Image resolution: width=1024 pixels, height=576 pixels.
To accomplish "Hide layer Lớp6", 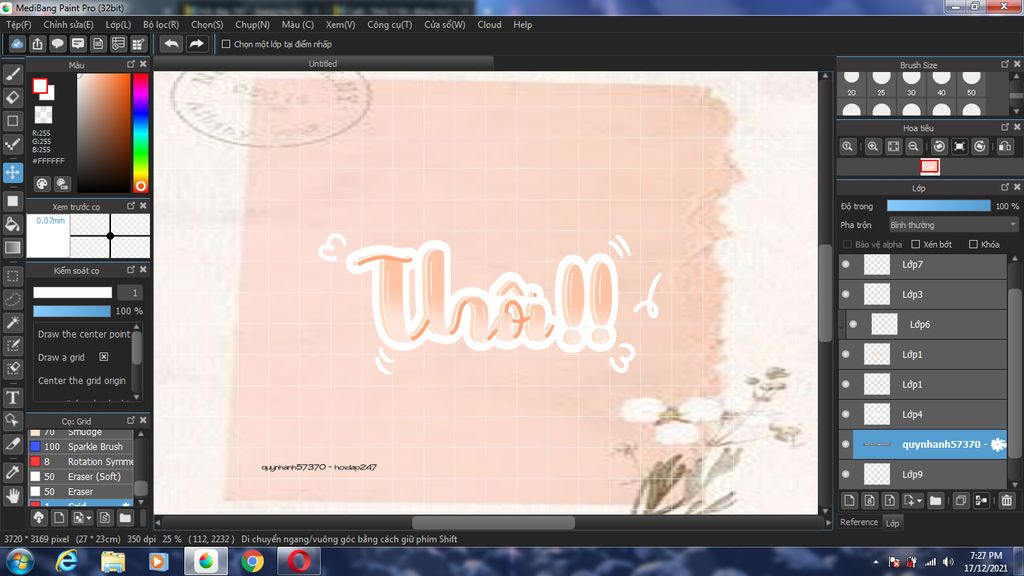I will (x=853, y=325).
